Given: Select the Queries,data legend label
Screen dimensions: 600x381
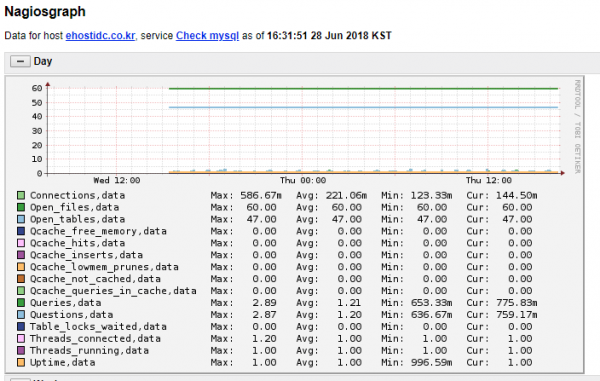Looking at the screenshot, I should tap(66, 303).
